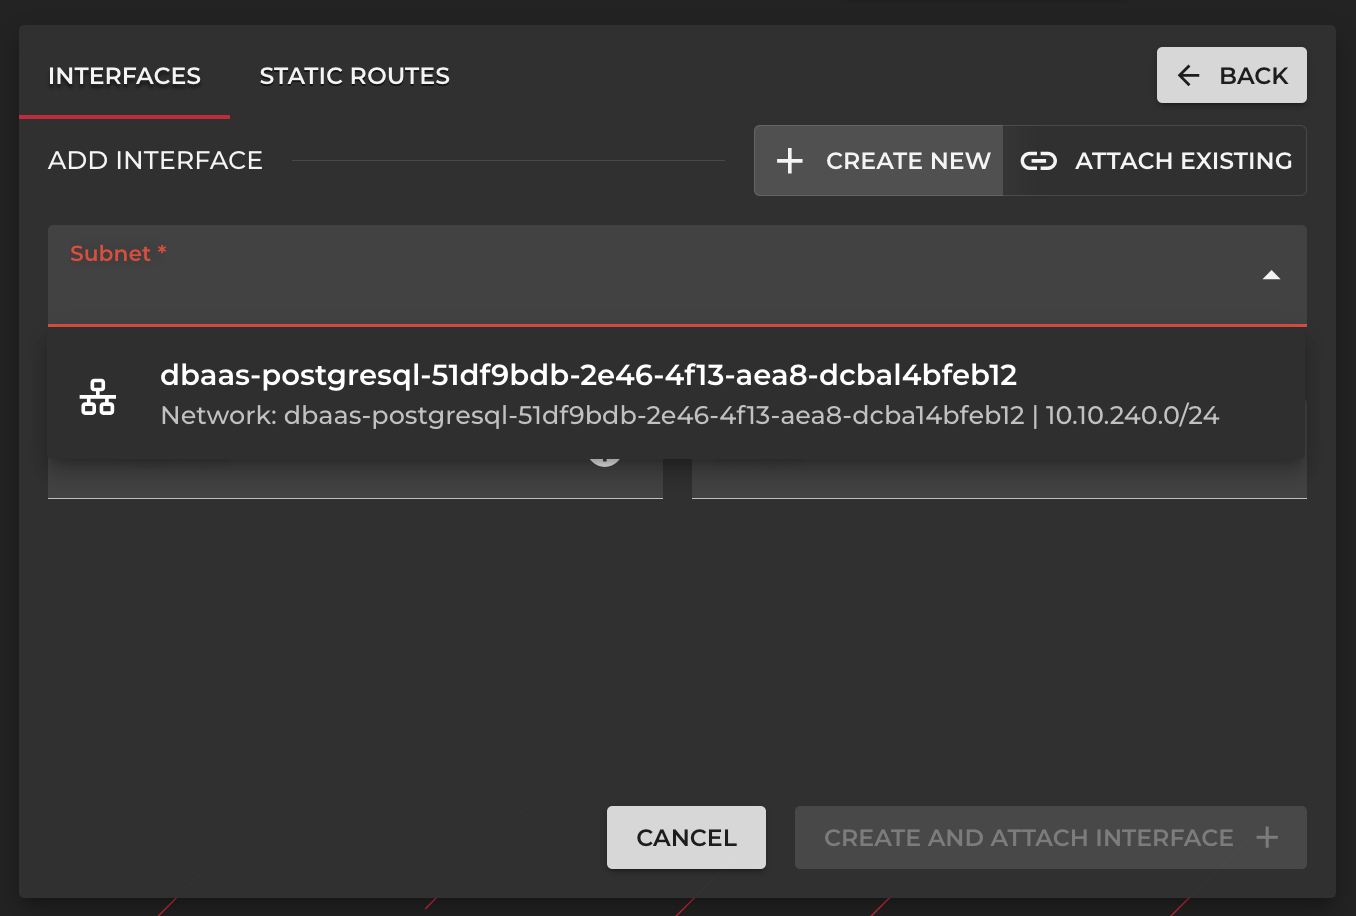Switch to the STATIC ROUTES tab

point(354,75)
